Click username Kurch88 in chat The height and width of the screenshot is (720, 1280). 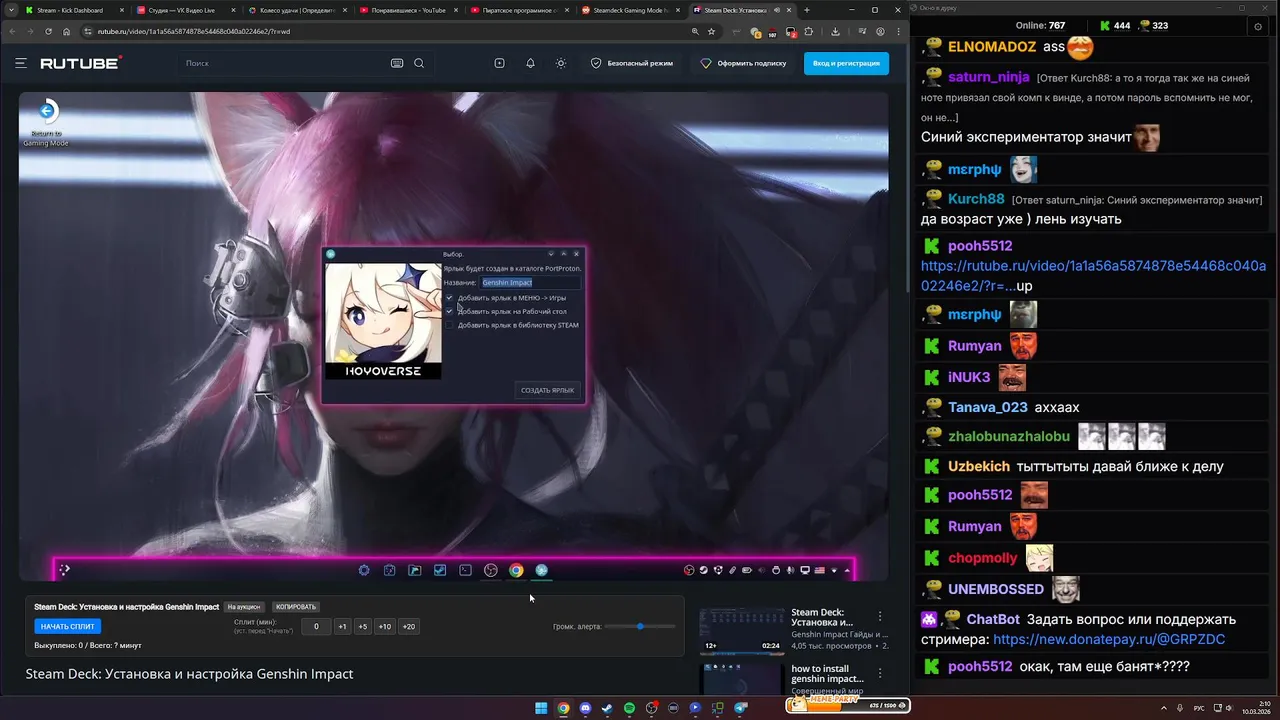click(x=976, y=199)
